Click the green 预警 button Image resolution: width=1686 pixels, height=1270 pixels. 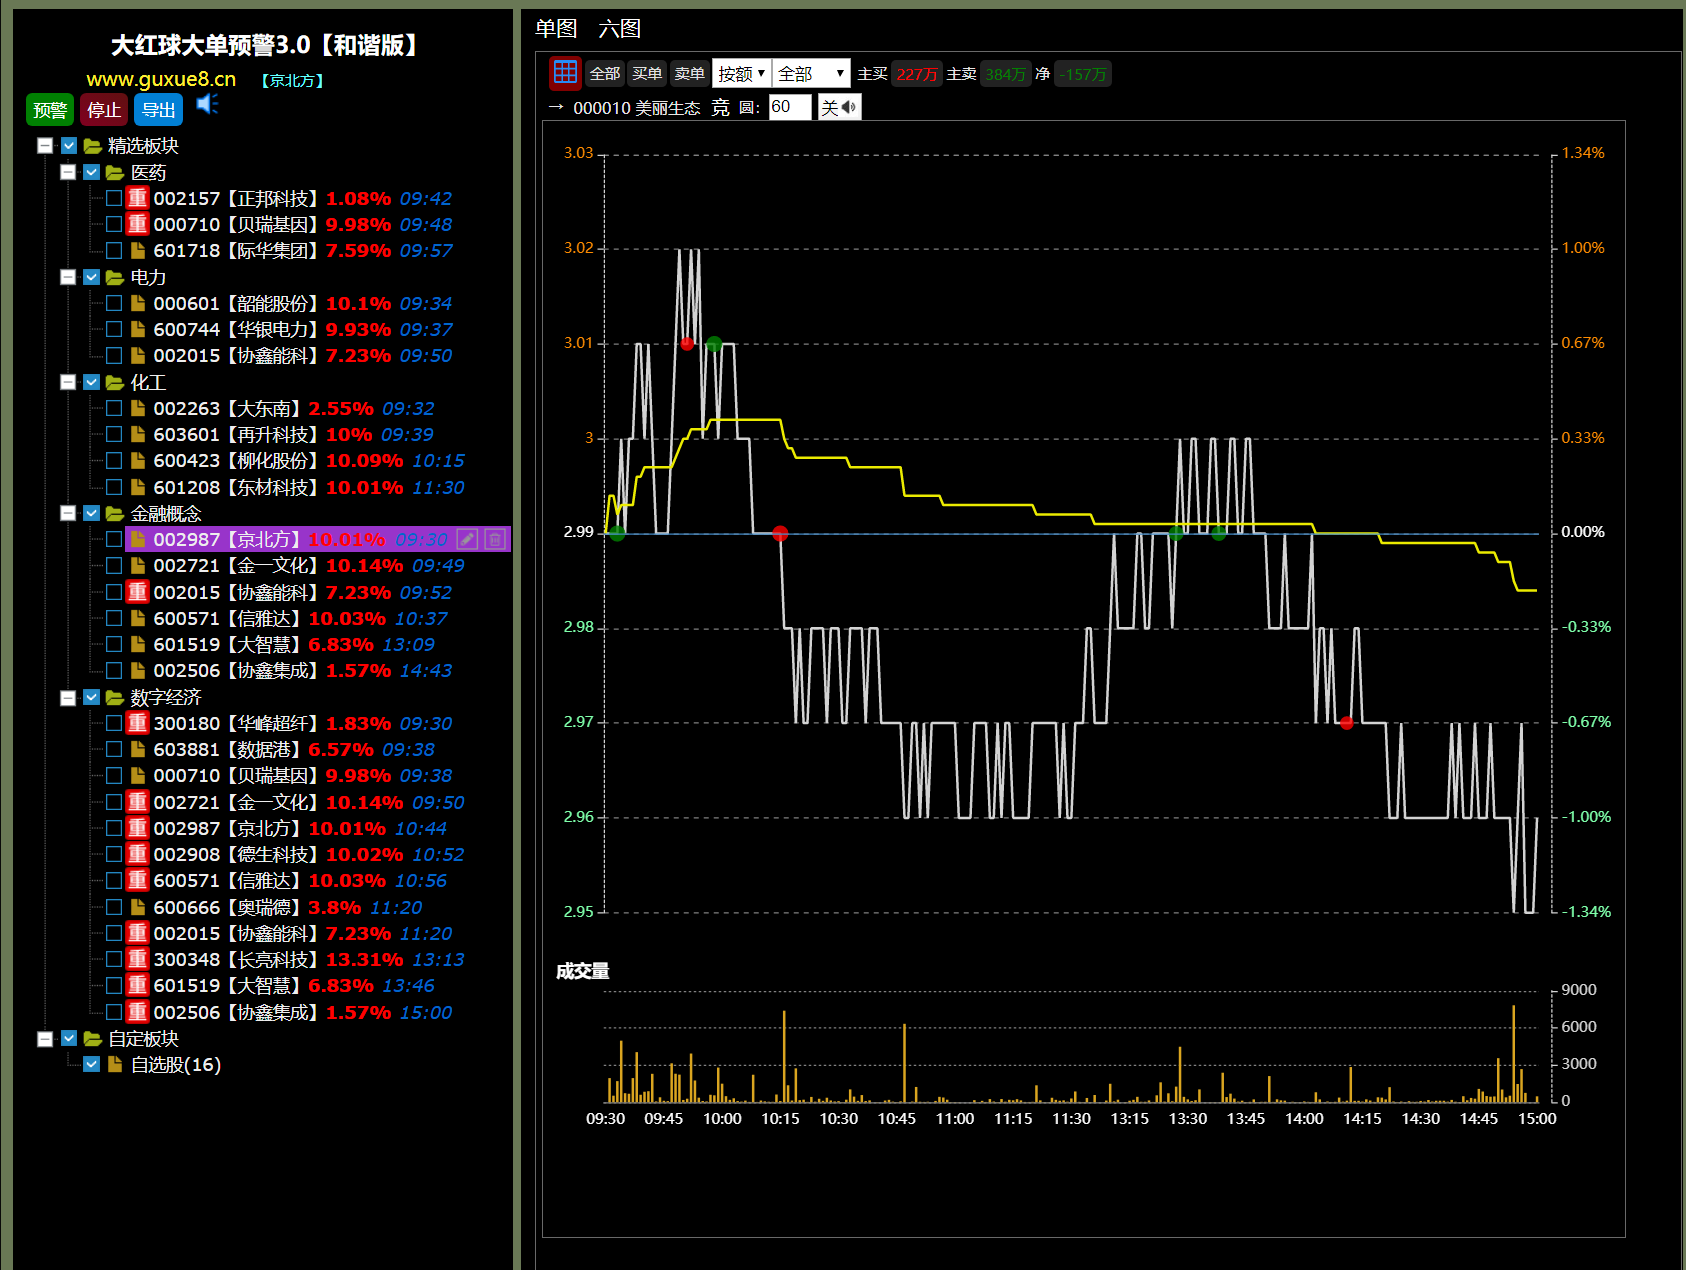tap(50, 110)
